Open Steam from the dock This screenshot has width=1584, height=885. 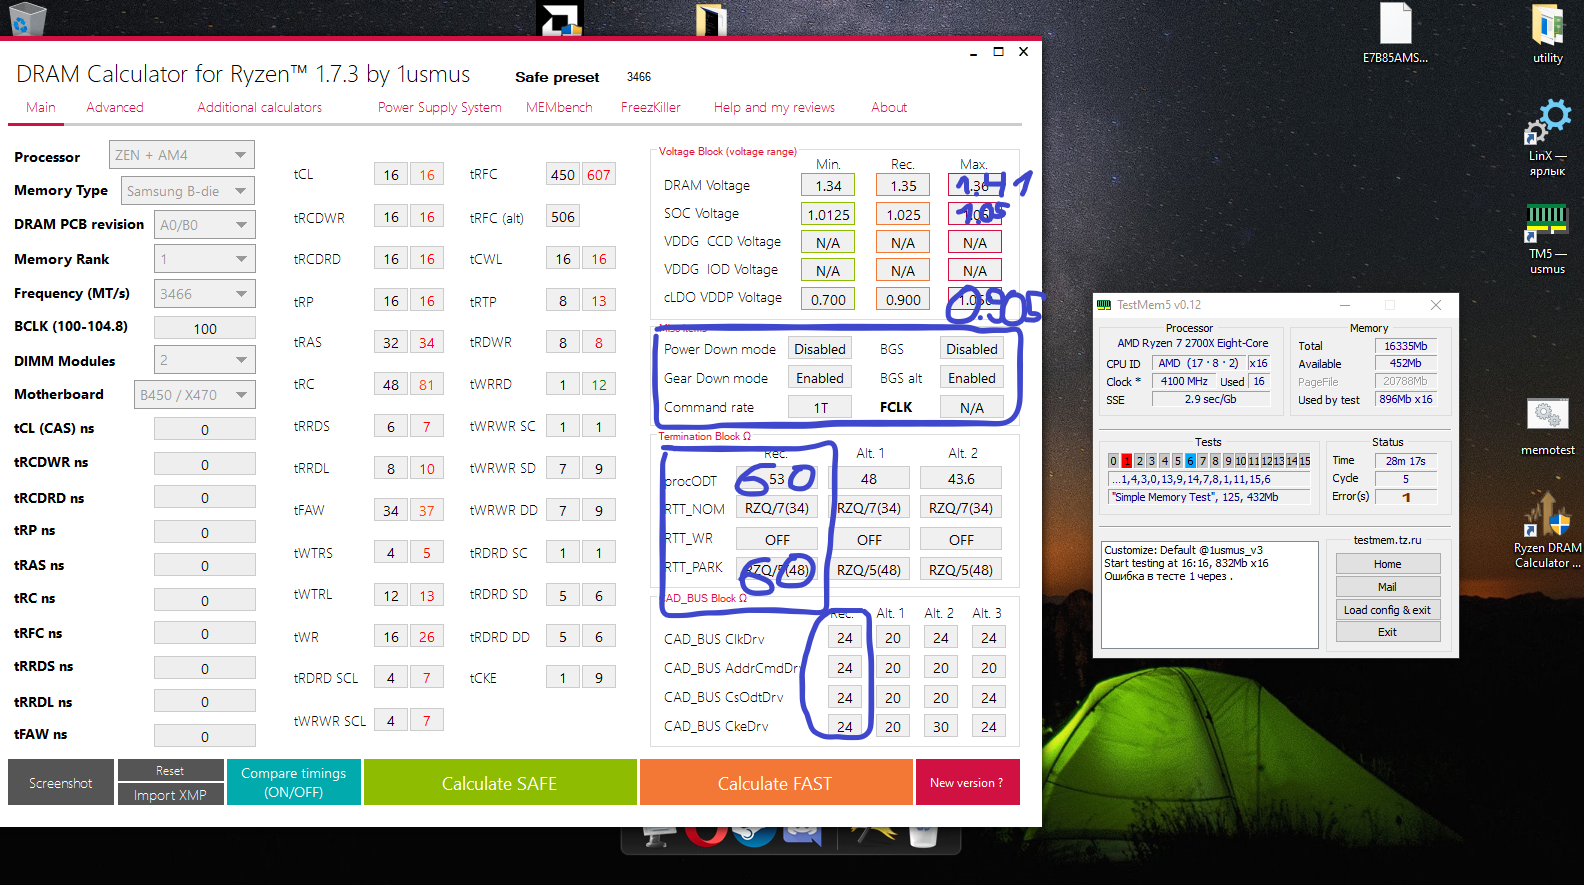coord(754,834)
